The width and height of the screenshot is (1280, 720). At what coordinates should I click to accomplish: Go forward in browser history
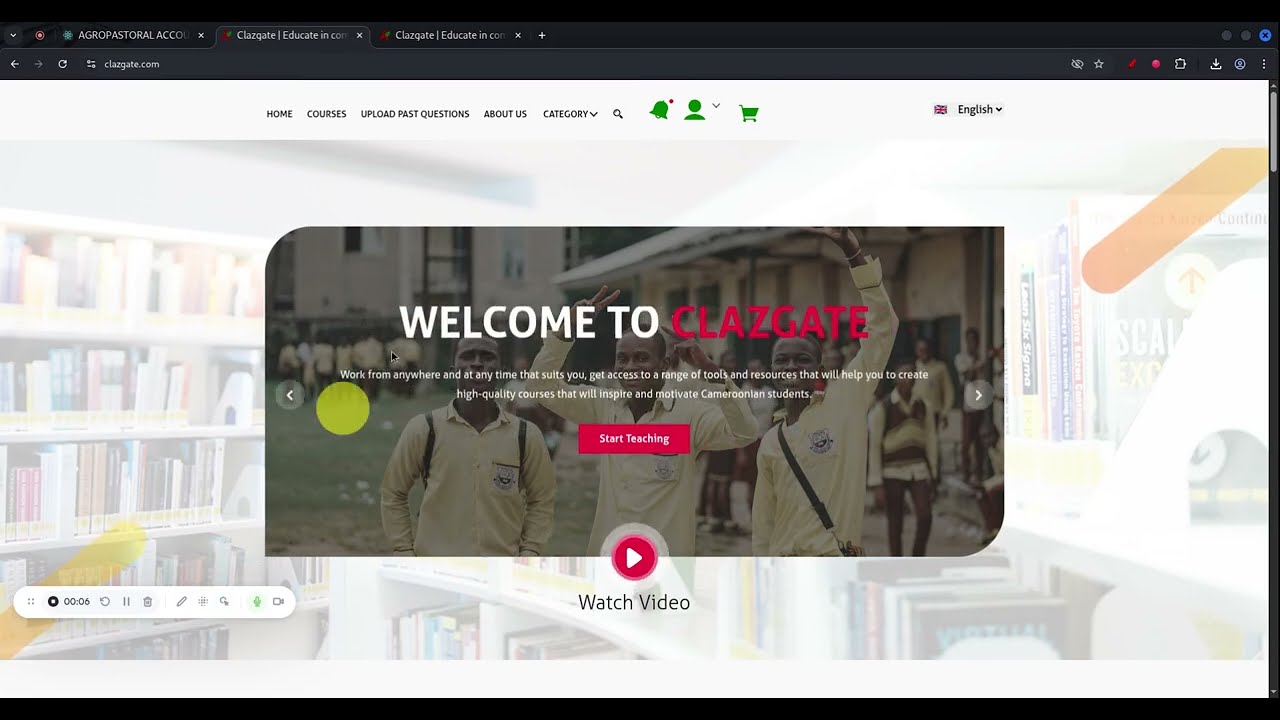(39, 64)
